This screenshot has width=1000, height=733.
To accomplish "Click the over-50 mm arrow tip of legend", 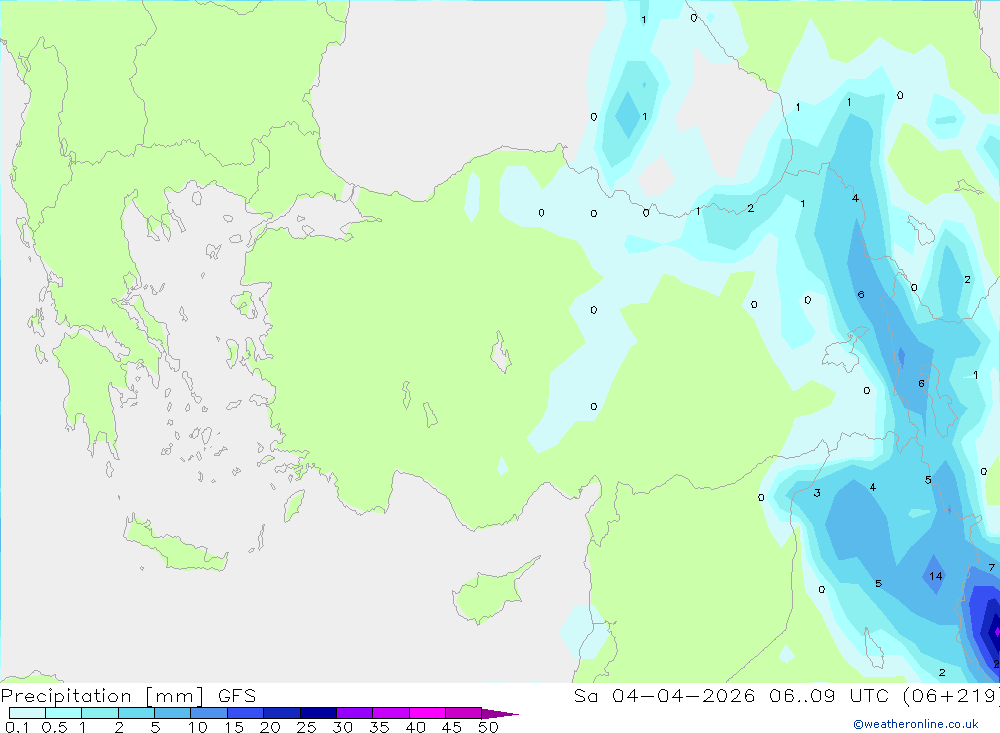I will coord(500,713).
